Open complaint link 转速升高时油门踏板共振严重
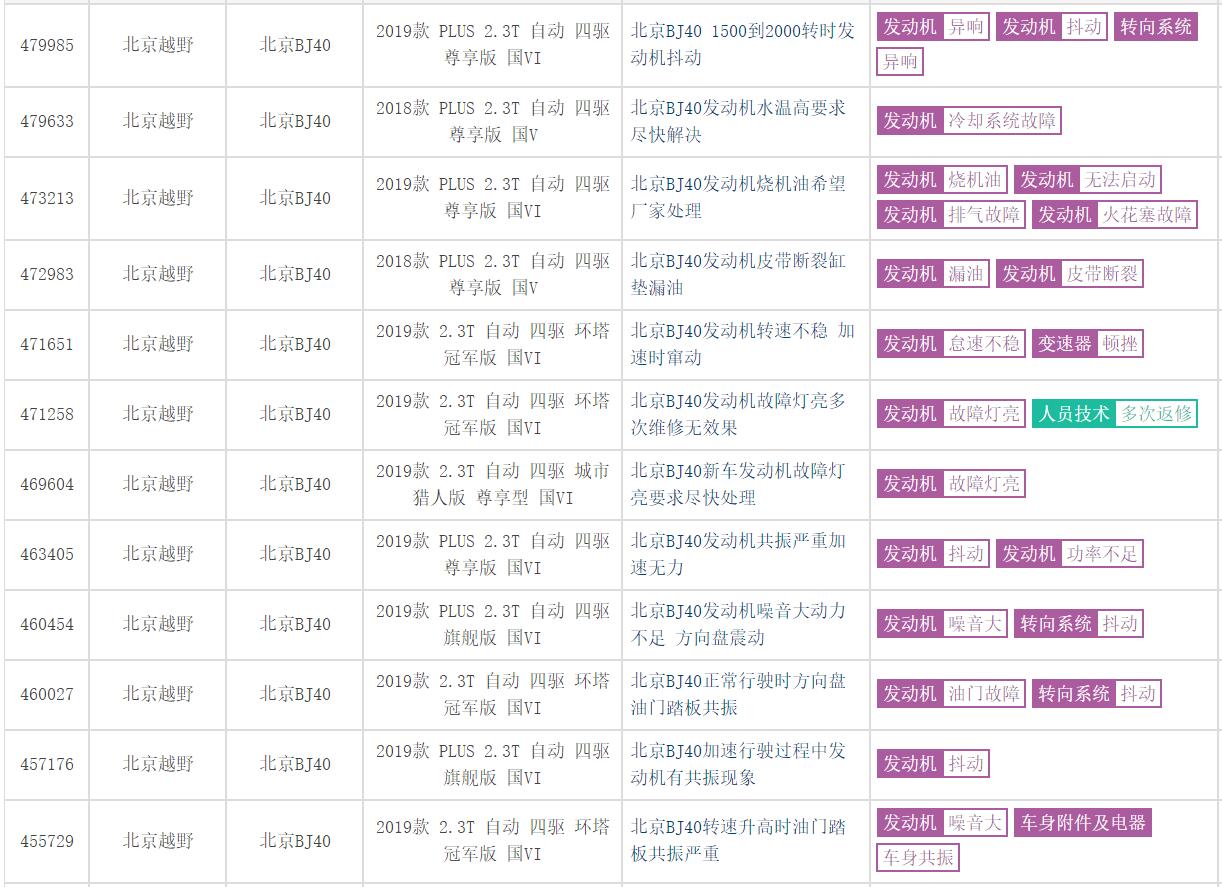The width and height of the screenshot is (1222, 887). coord(738,841)
